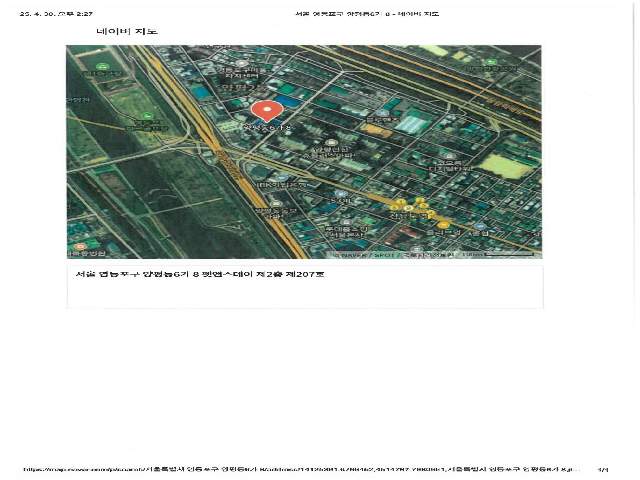Click the yellow sports field on the map's right

507,166
